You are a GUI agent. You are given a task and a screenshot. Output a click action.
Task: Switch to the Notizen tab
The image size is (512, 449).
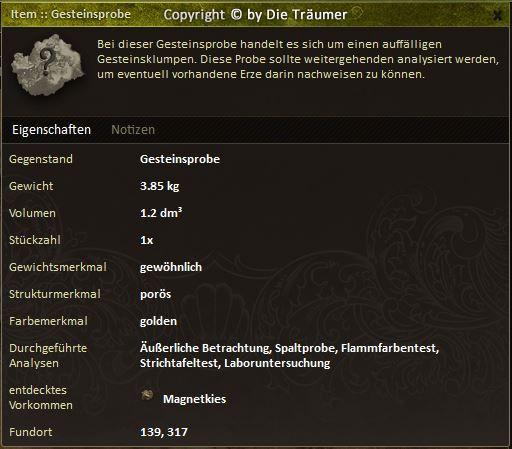[x=133, y=130]
